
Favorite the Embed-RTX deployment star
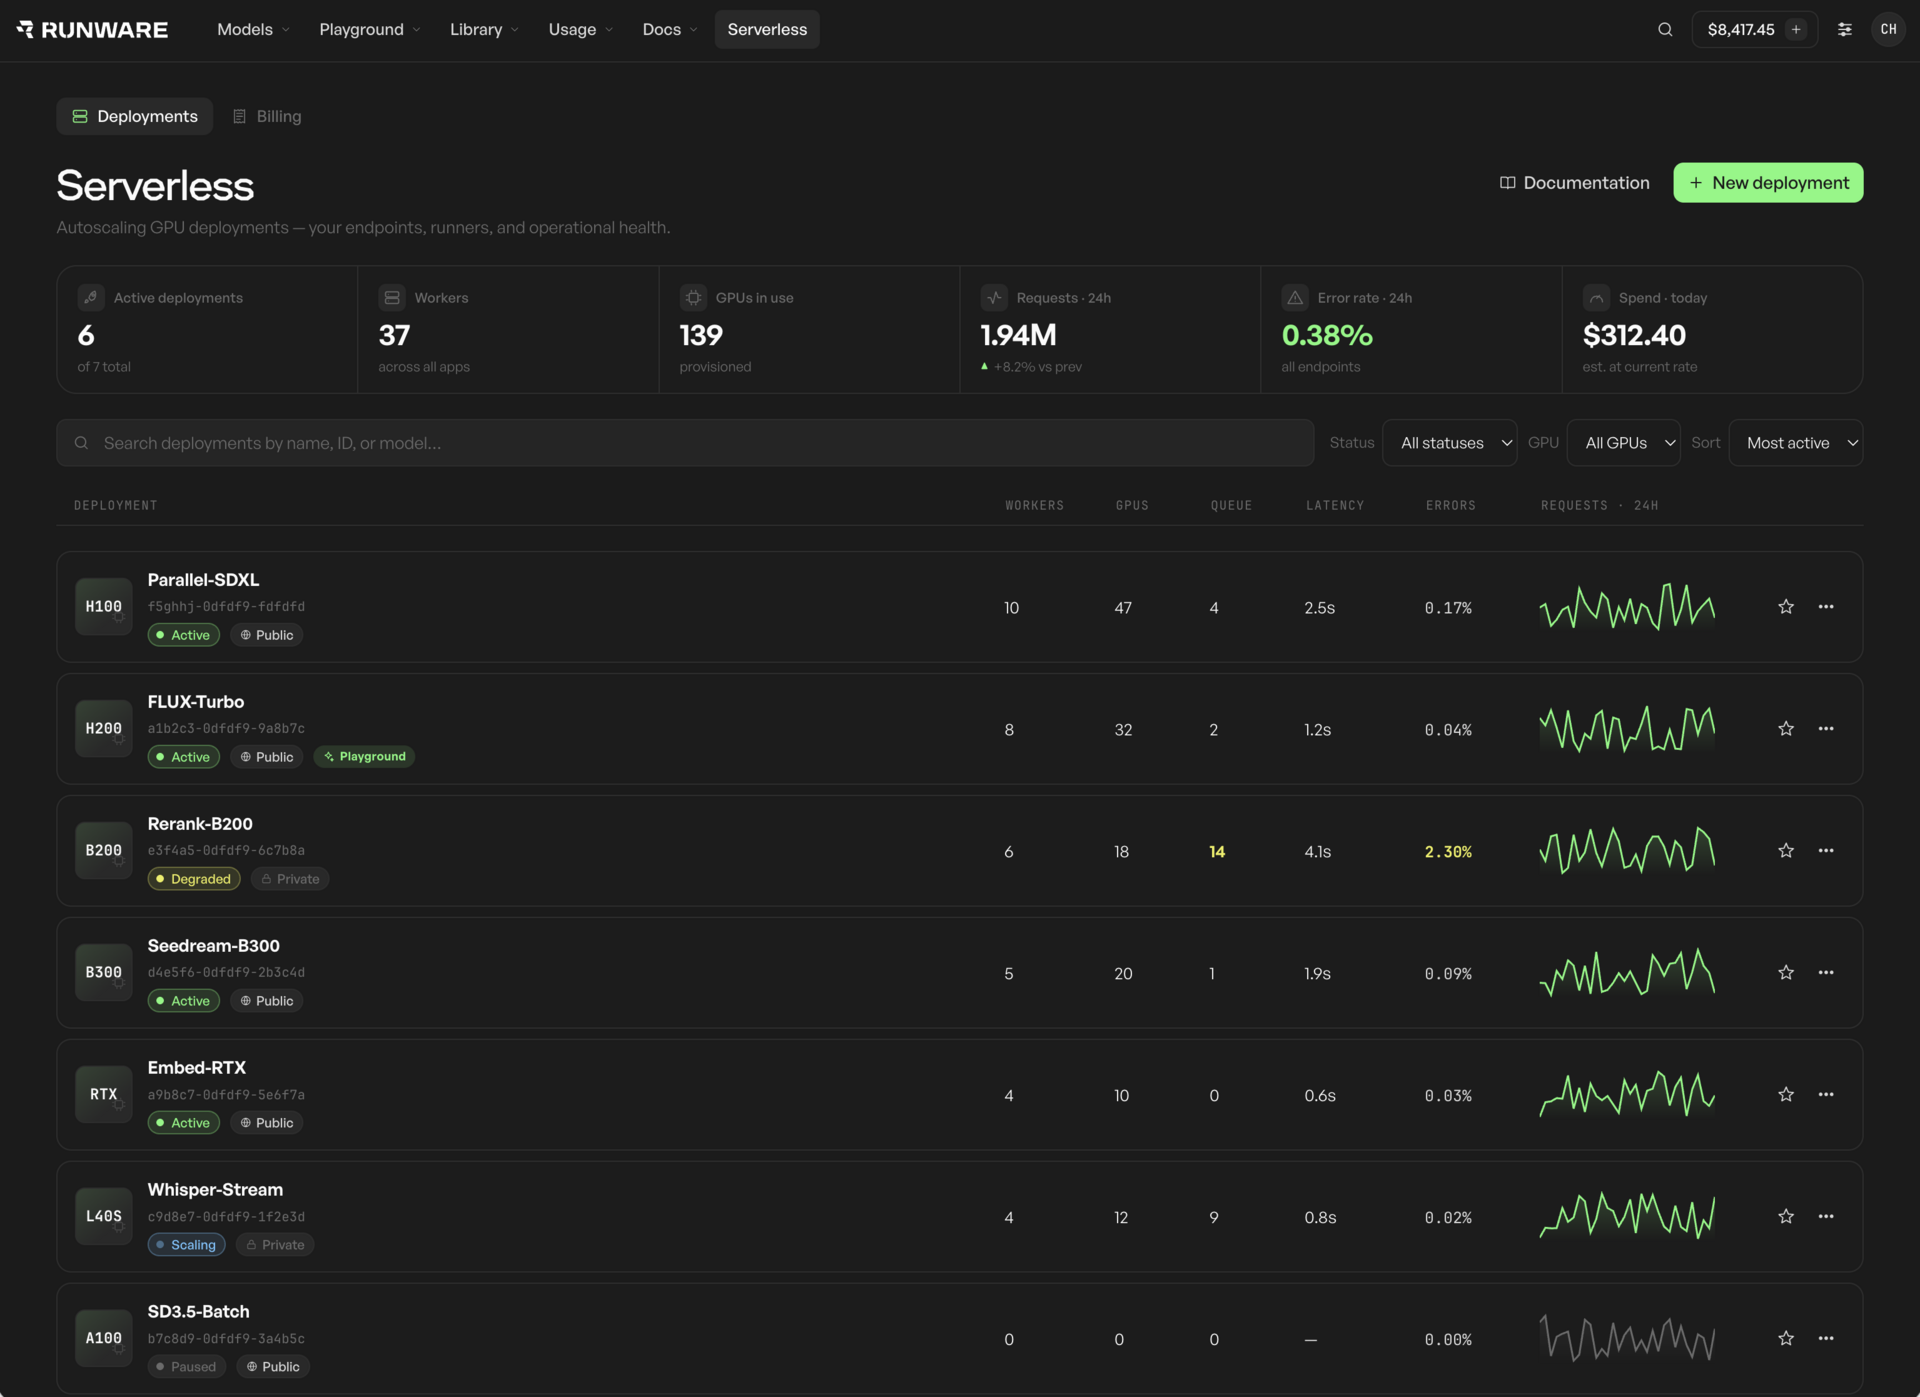pos(1786,1095)
